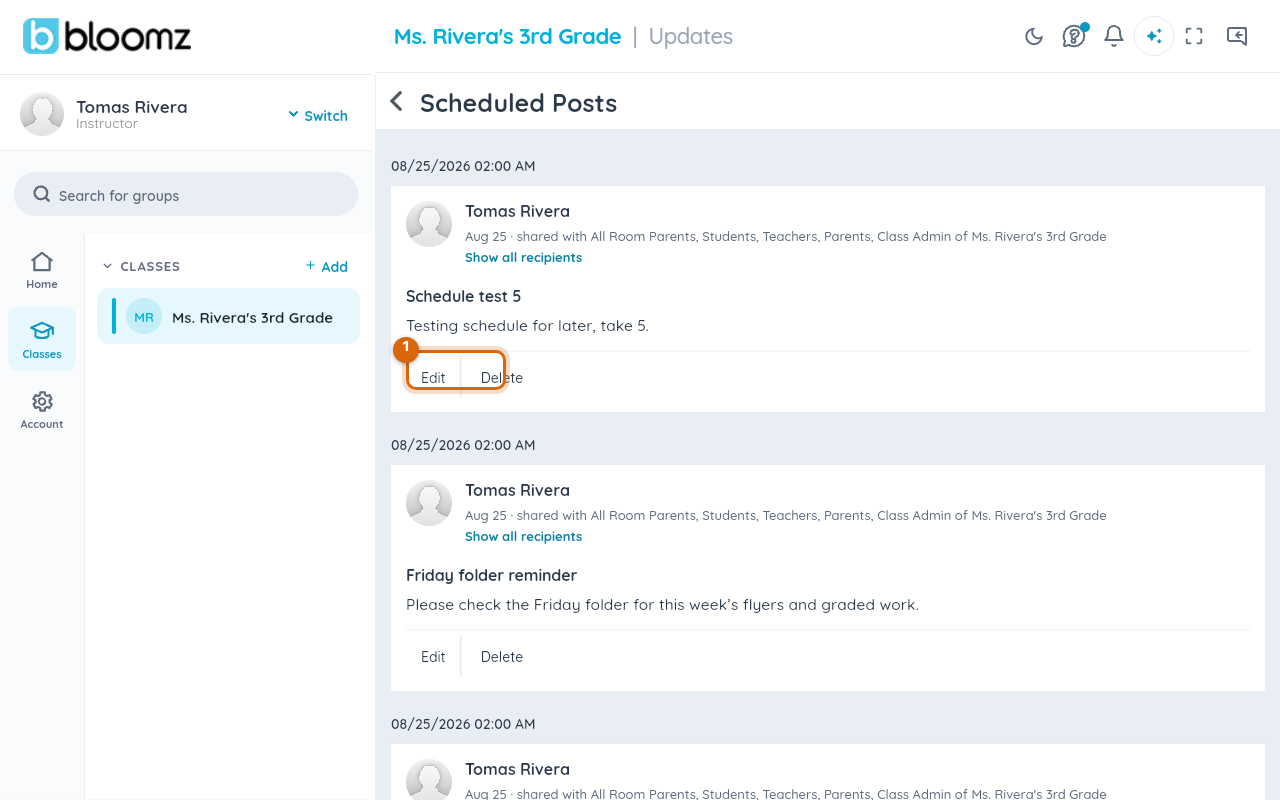This screenshot has width=1280, height=800.
Task: Click 'Testing schedule for later, take 5.' text
Action: click(x=527, y=325)
